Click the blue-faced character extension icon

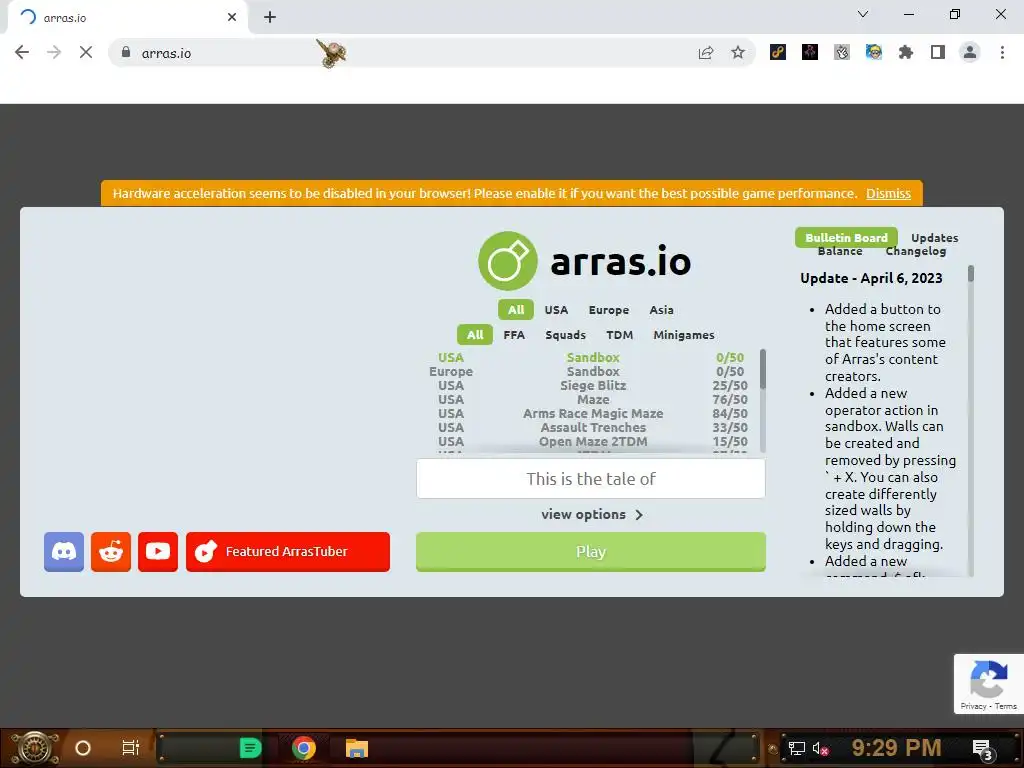[x=874, y=52]
